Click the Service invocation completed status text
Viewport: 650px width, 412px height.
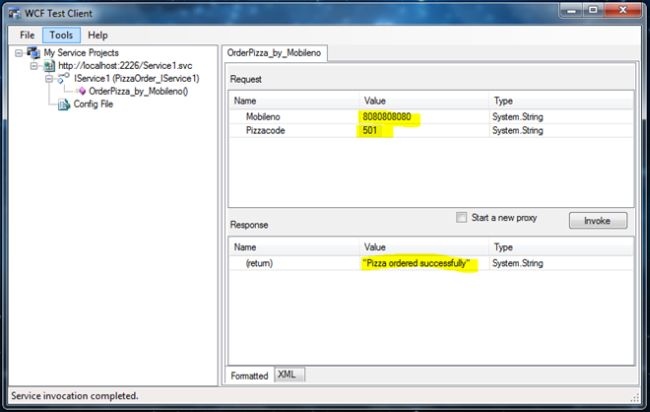point(75,396)
